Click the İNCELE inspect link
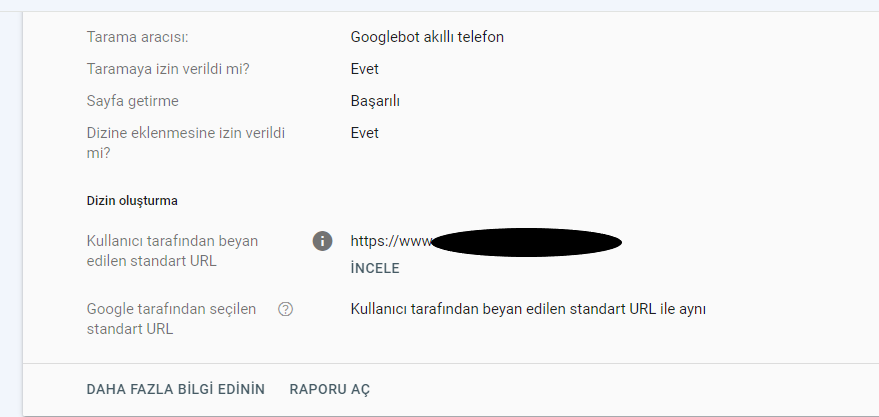879x417 pixels. coord(375,268)
